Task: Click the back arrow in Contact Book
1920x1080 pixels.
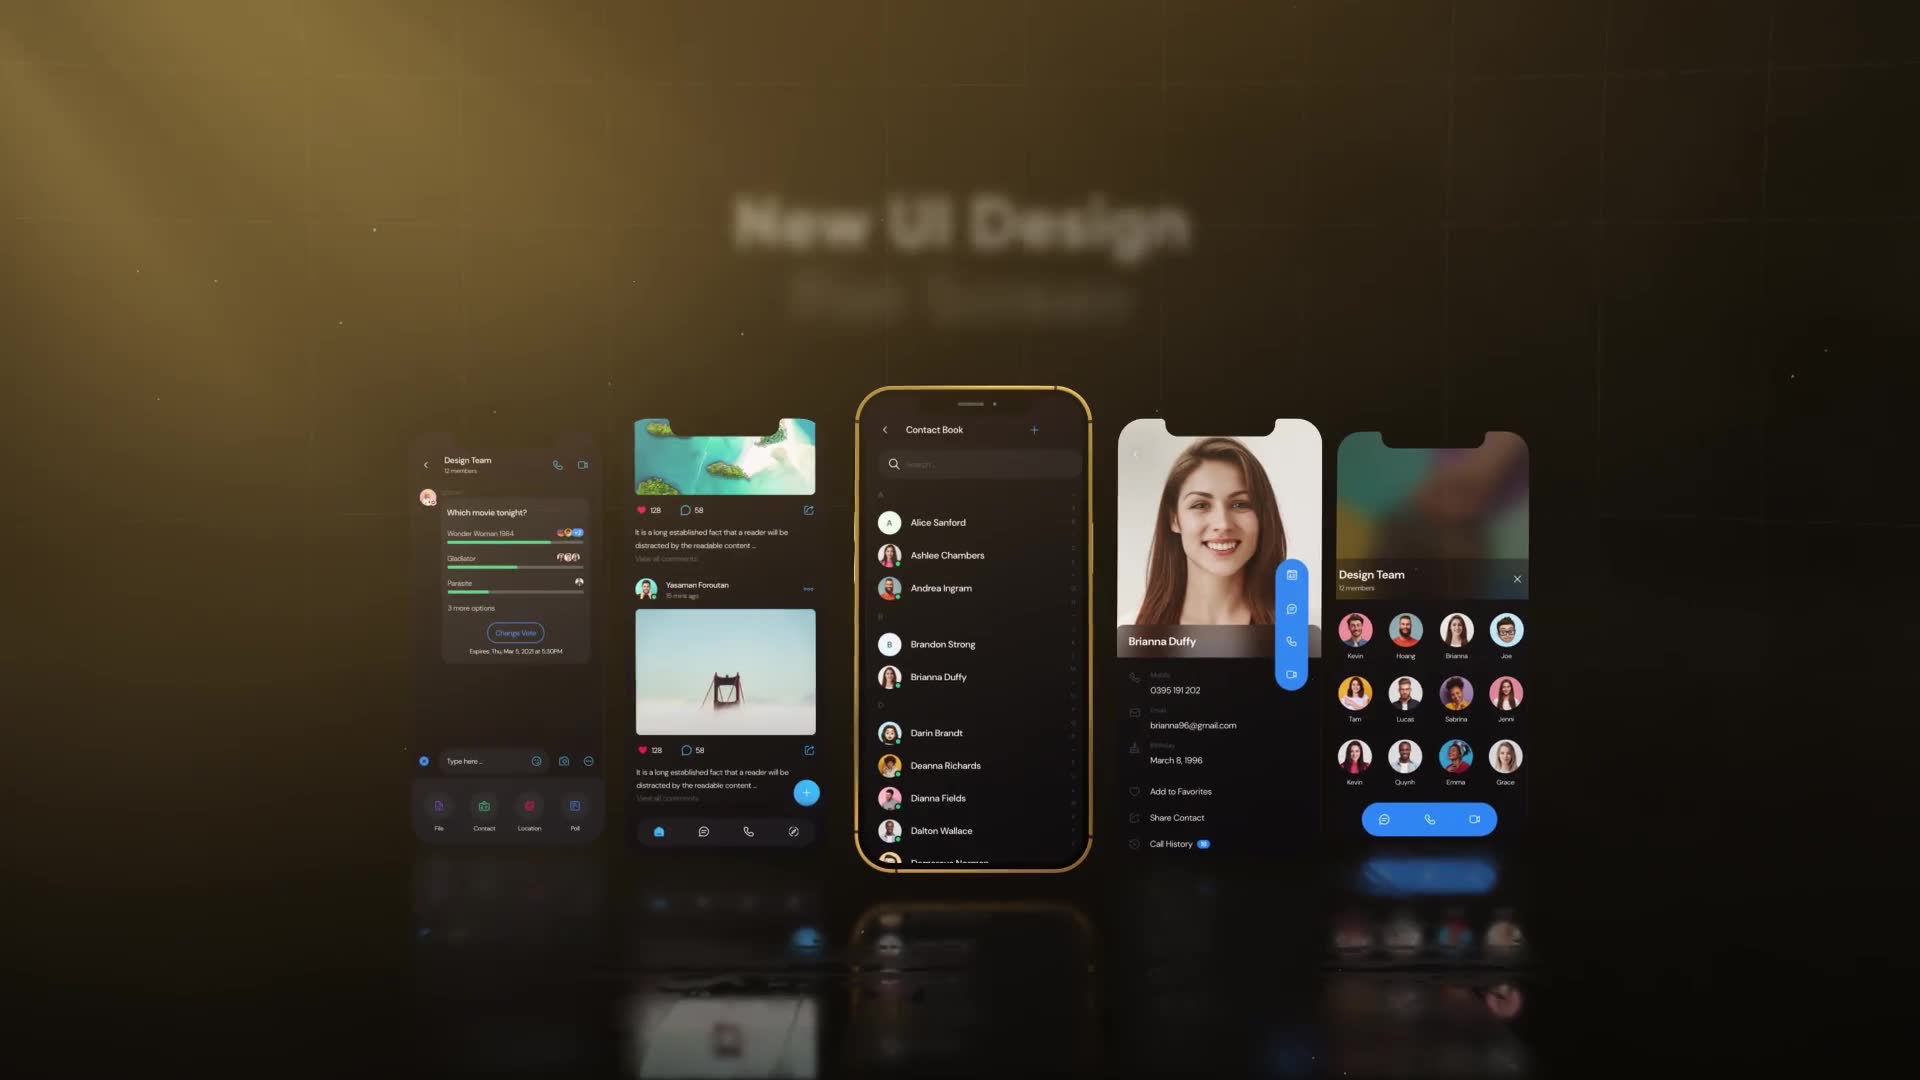Action: pyautogui.click(x=885, y=429)
